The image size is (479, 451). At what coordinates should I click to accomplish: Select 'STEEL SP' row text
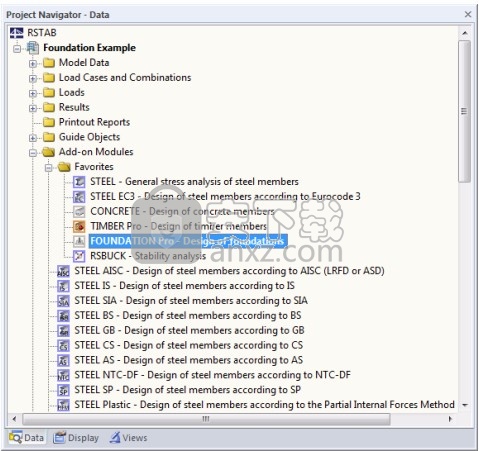188,390
